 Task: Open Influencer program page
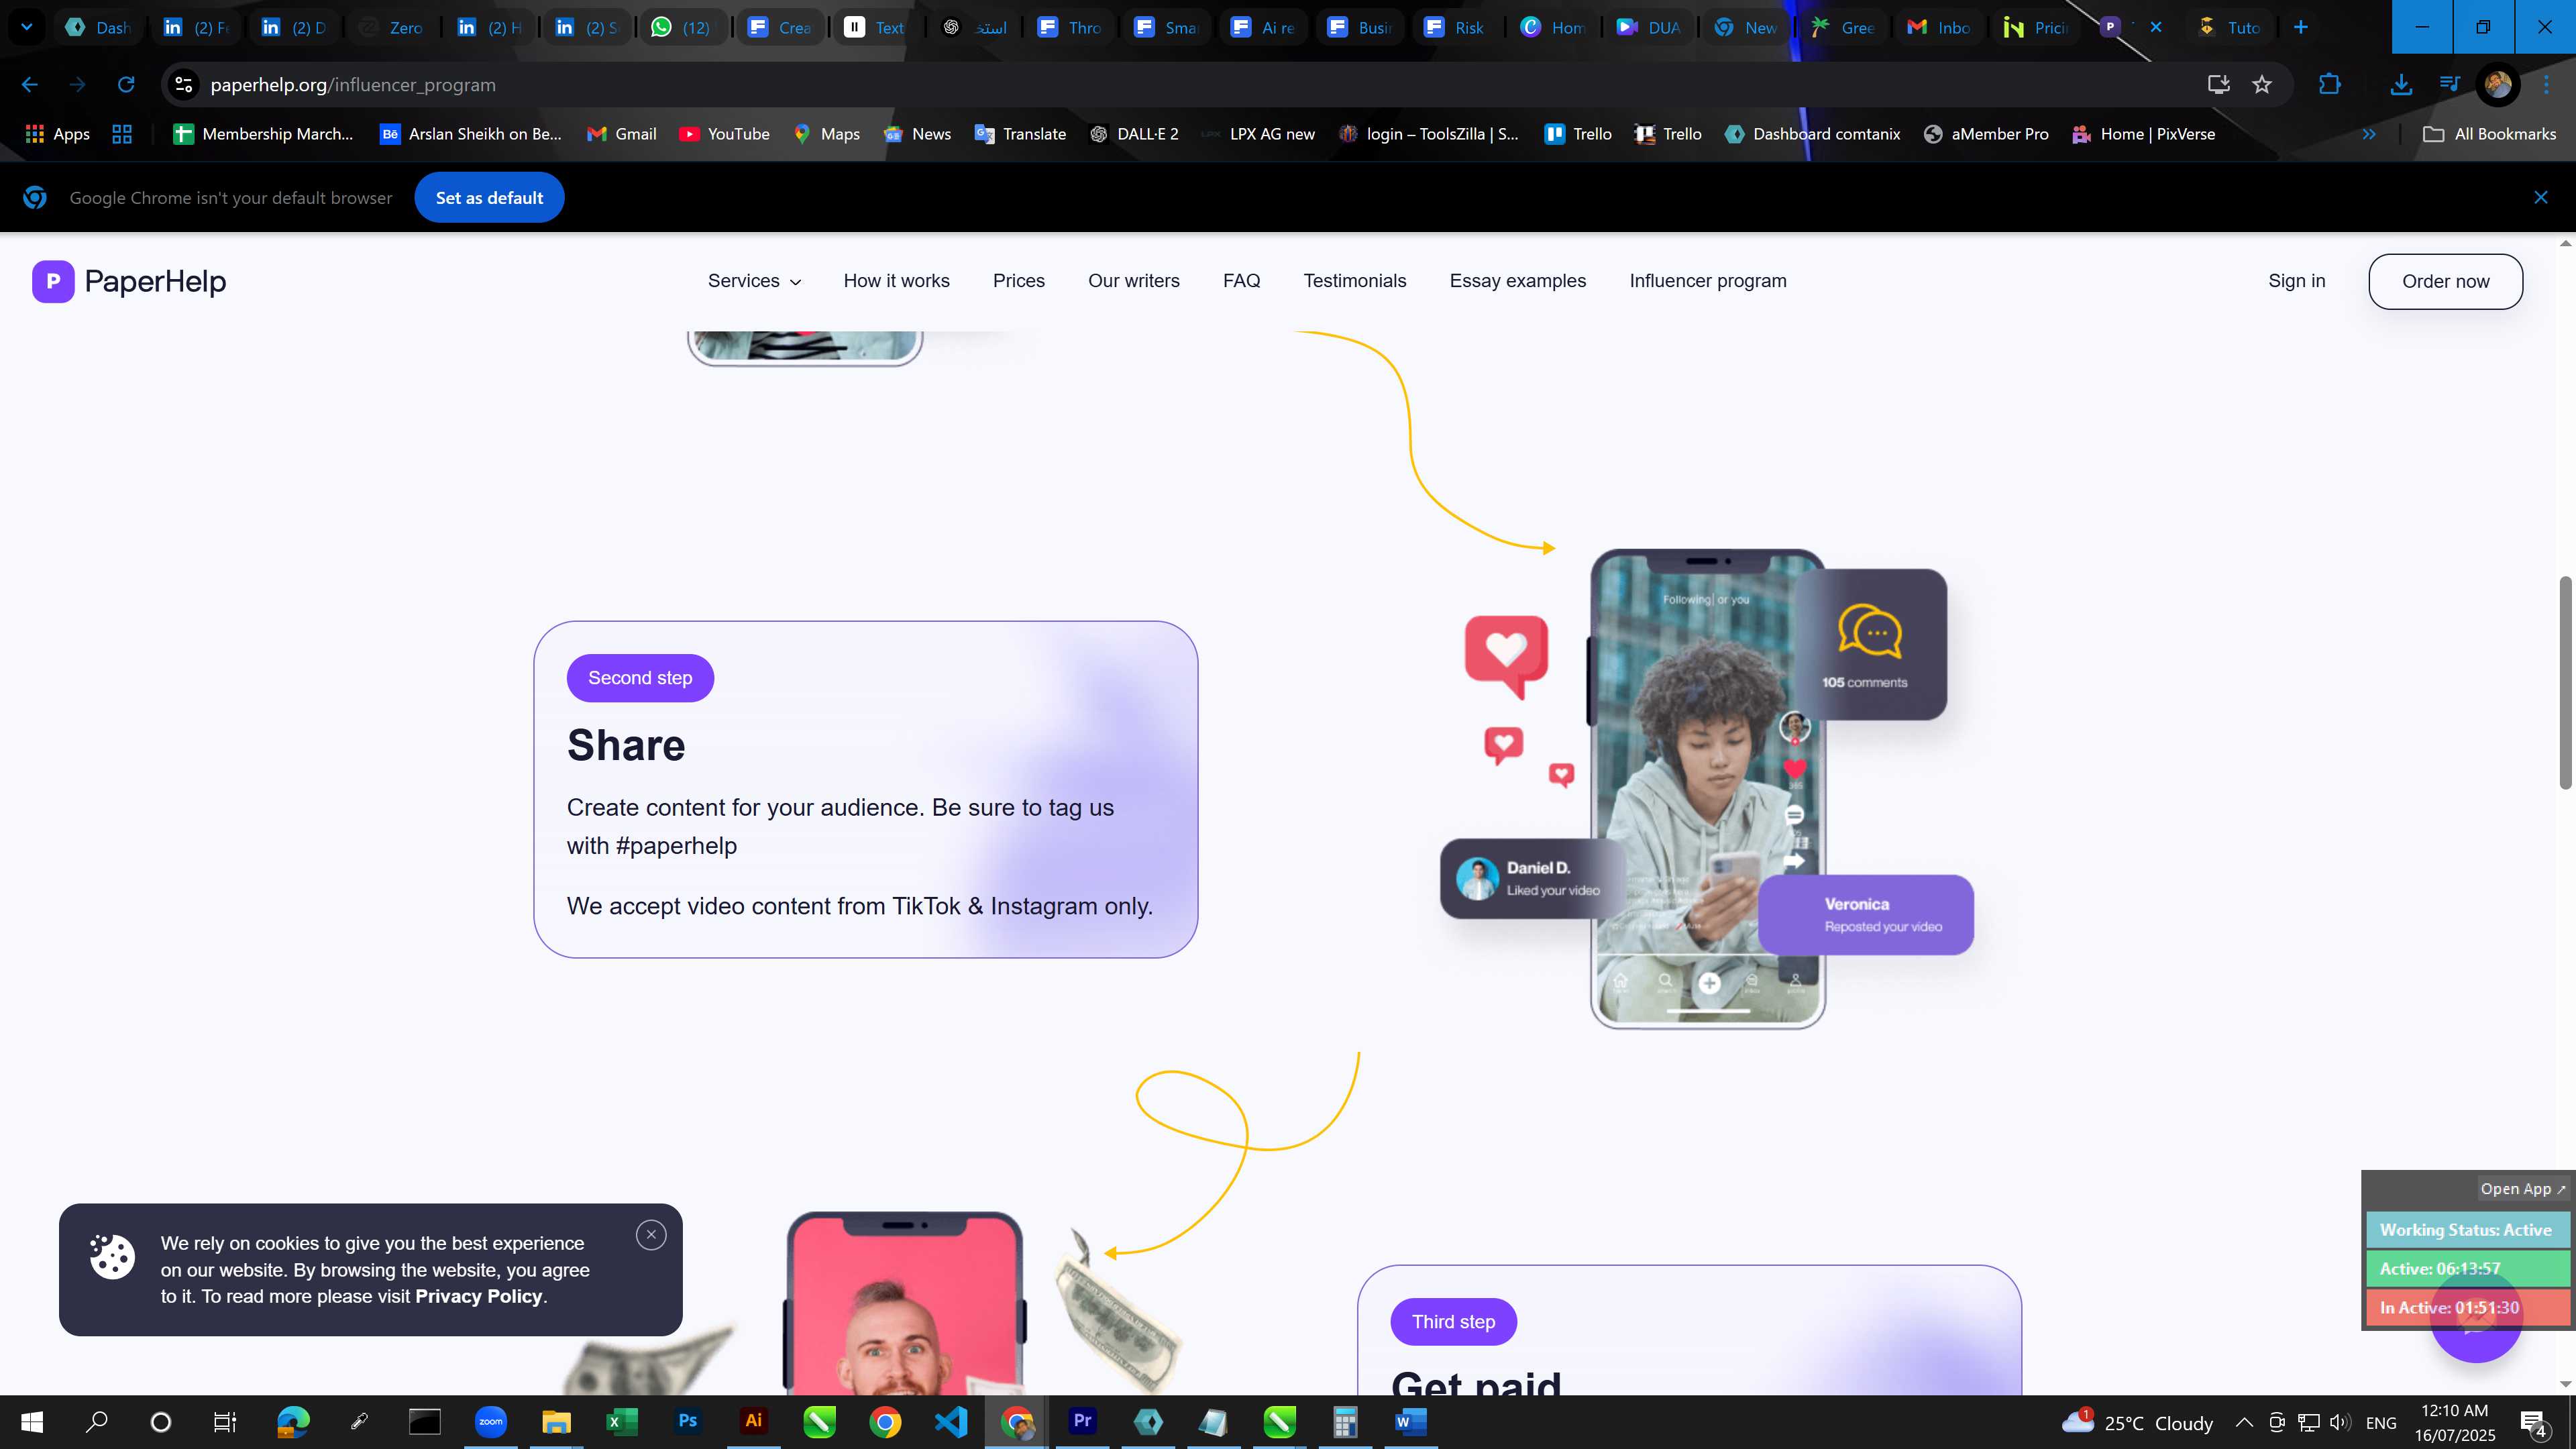tap(1707, 281)
